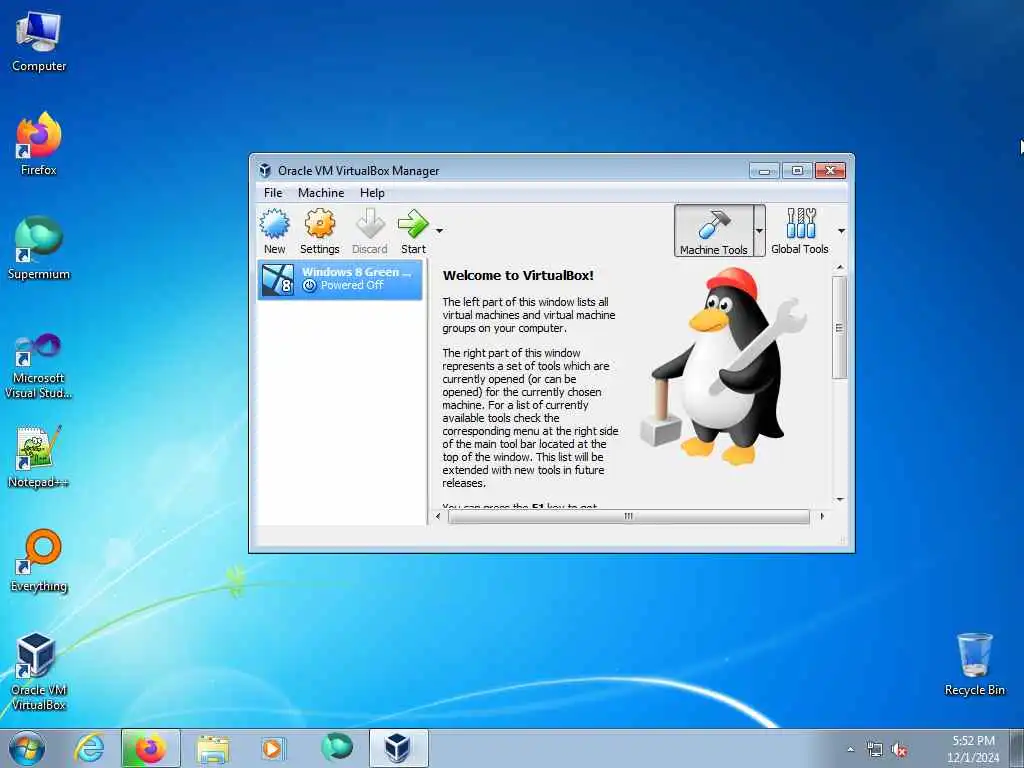The height and width of the screenshot is (768, 1024).
Task: Open the Help menu
Action: 372,193
